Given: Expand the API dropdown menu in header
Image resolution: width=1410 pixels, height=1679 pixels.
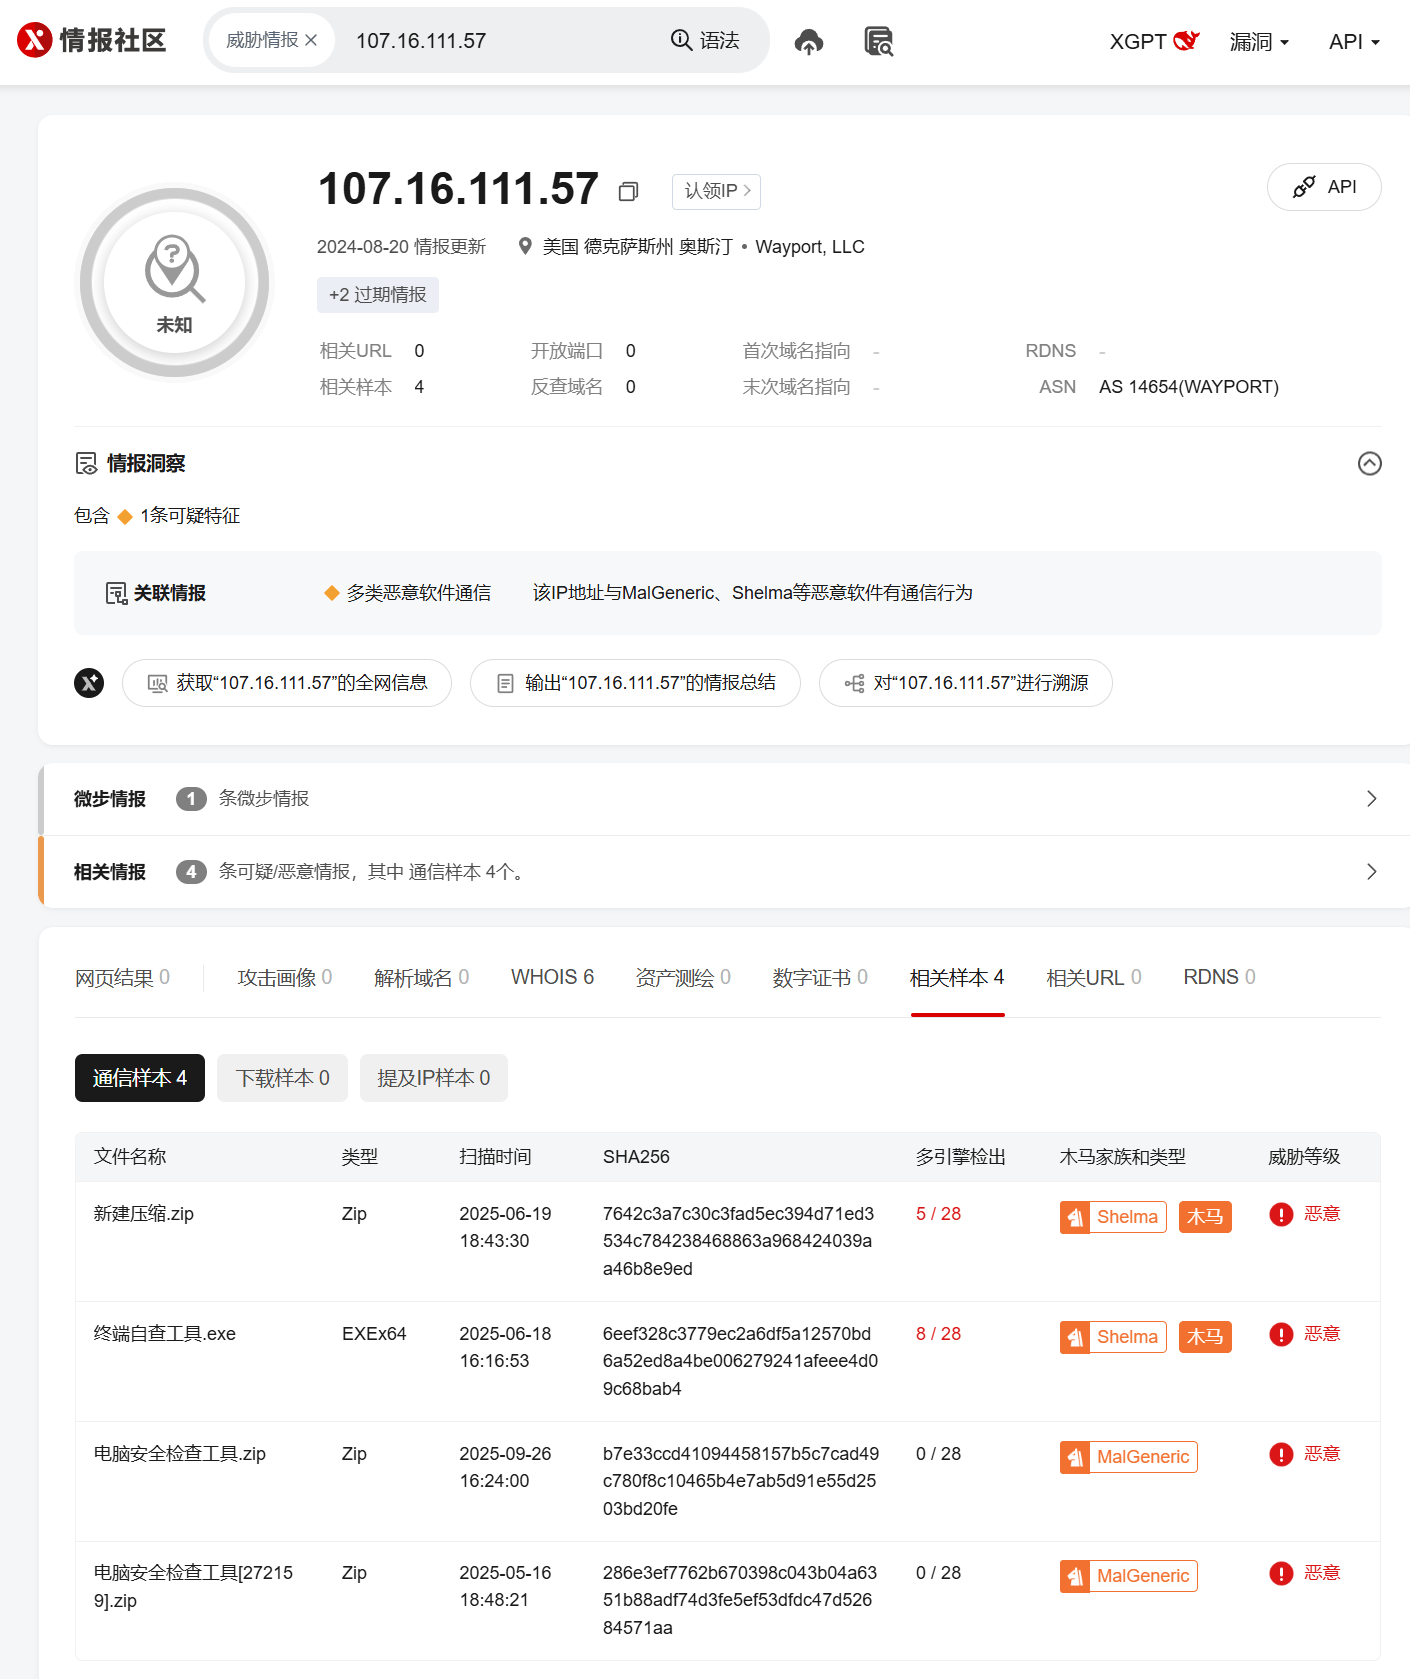Looking at the screenshot, I should point(1354,42).
